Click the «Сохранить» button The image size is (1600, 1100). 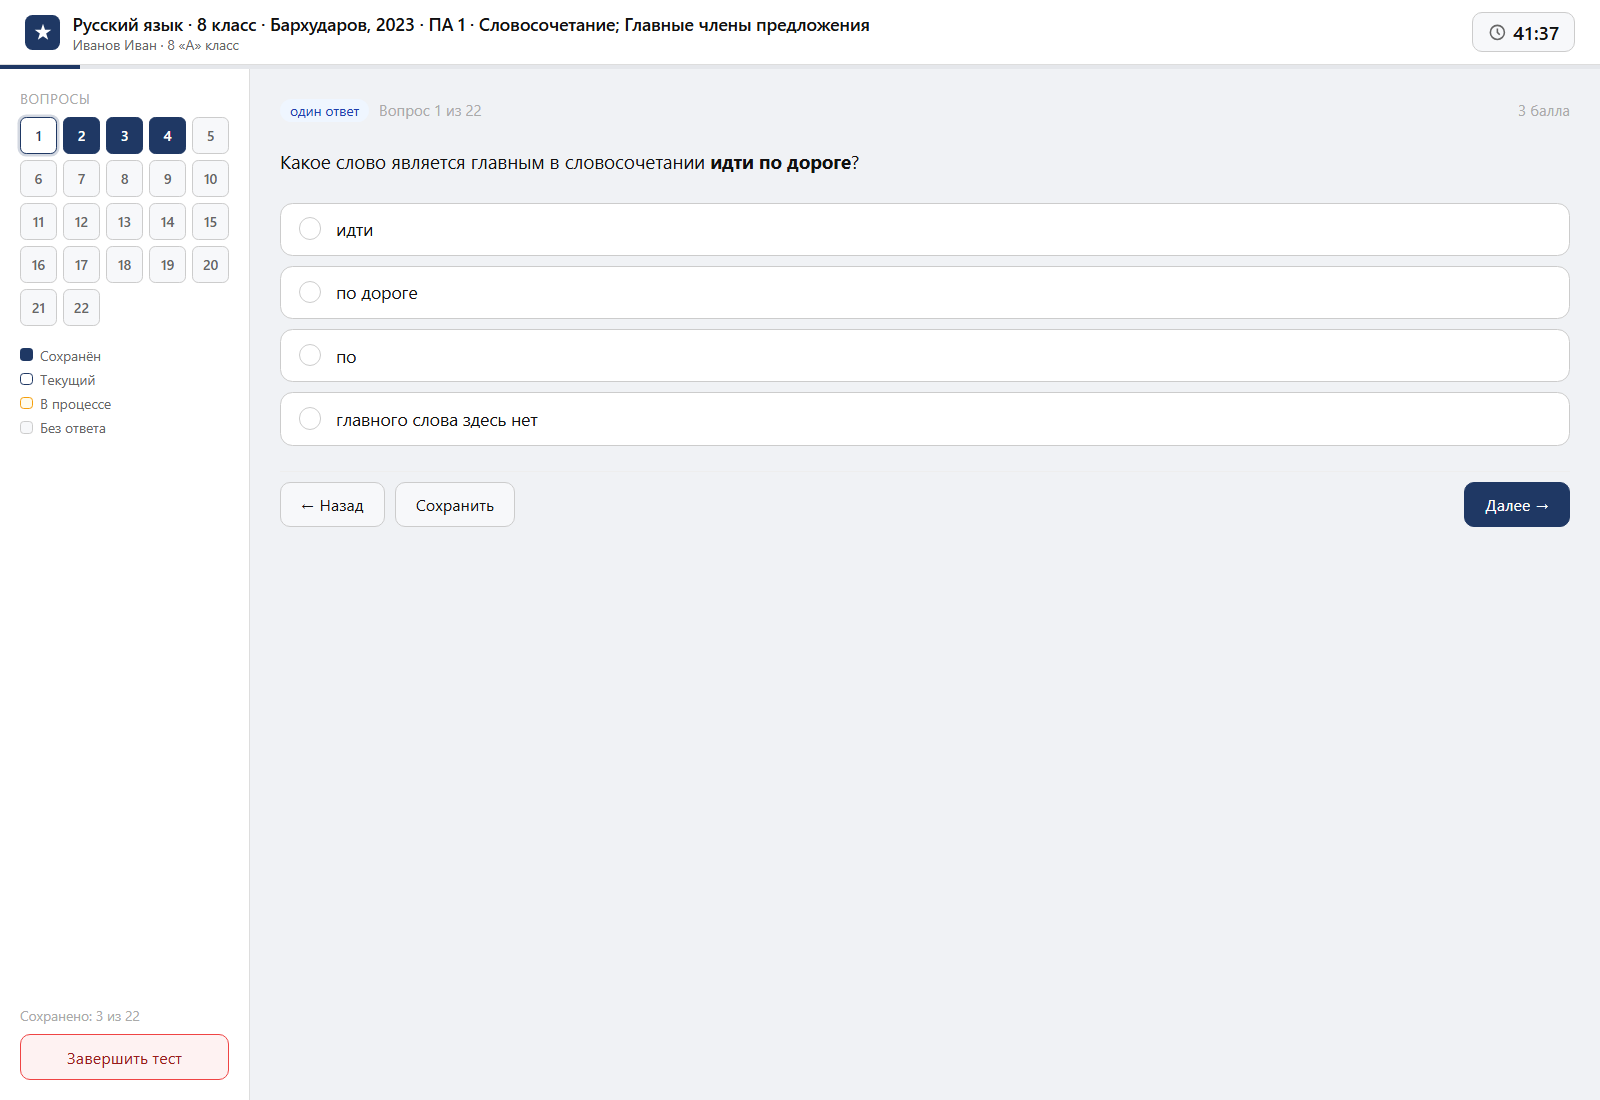click(455, 505)
